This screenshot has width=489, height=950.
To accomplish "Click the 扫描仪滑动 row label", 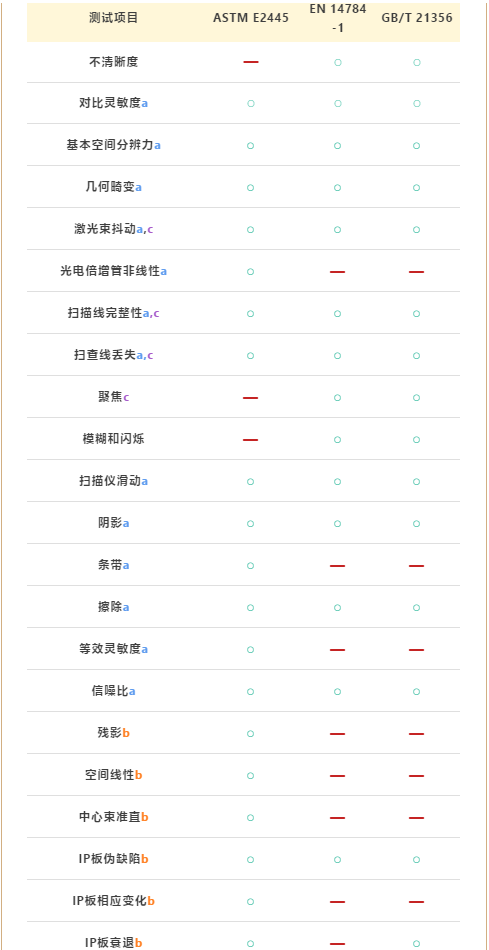I will 110,481.
